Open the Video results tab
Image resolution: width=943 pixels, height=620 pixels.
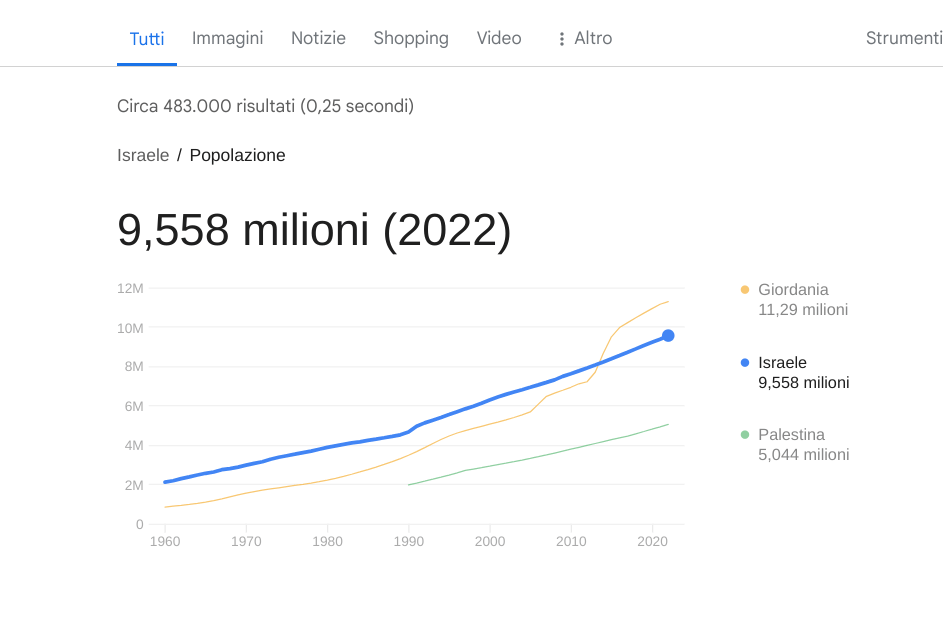coord(499,38)
